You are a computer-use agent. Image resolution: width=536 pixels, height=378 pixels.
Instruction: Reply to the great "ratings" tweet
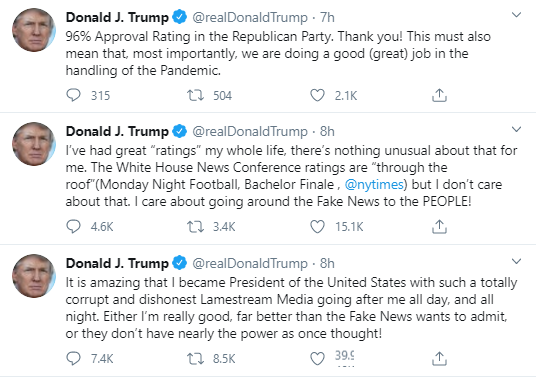point(73,227)
